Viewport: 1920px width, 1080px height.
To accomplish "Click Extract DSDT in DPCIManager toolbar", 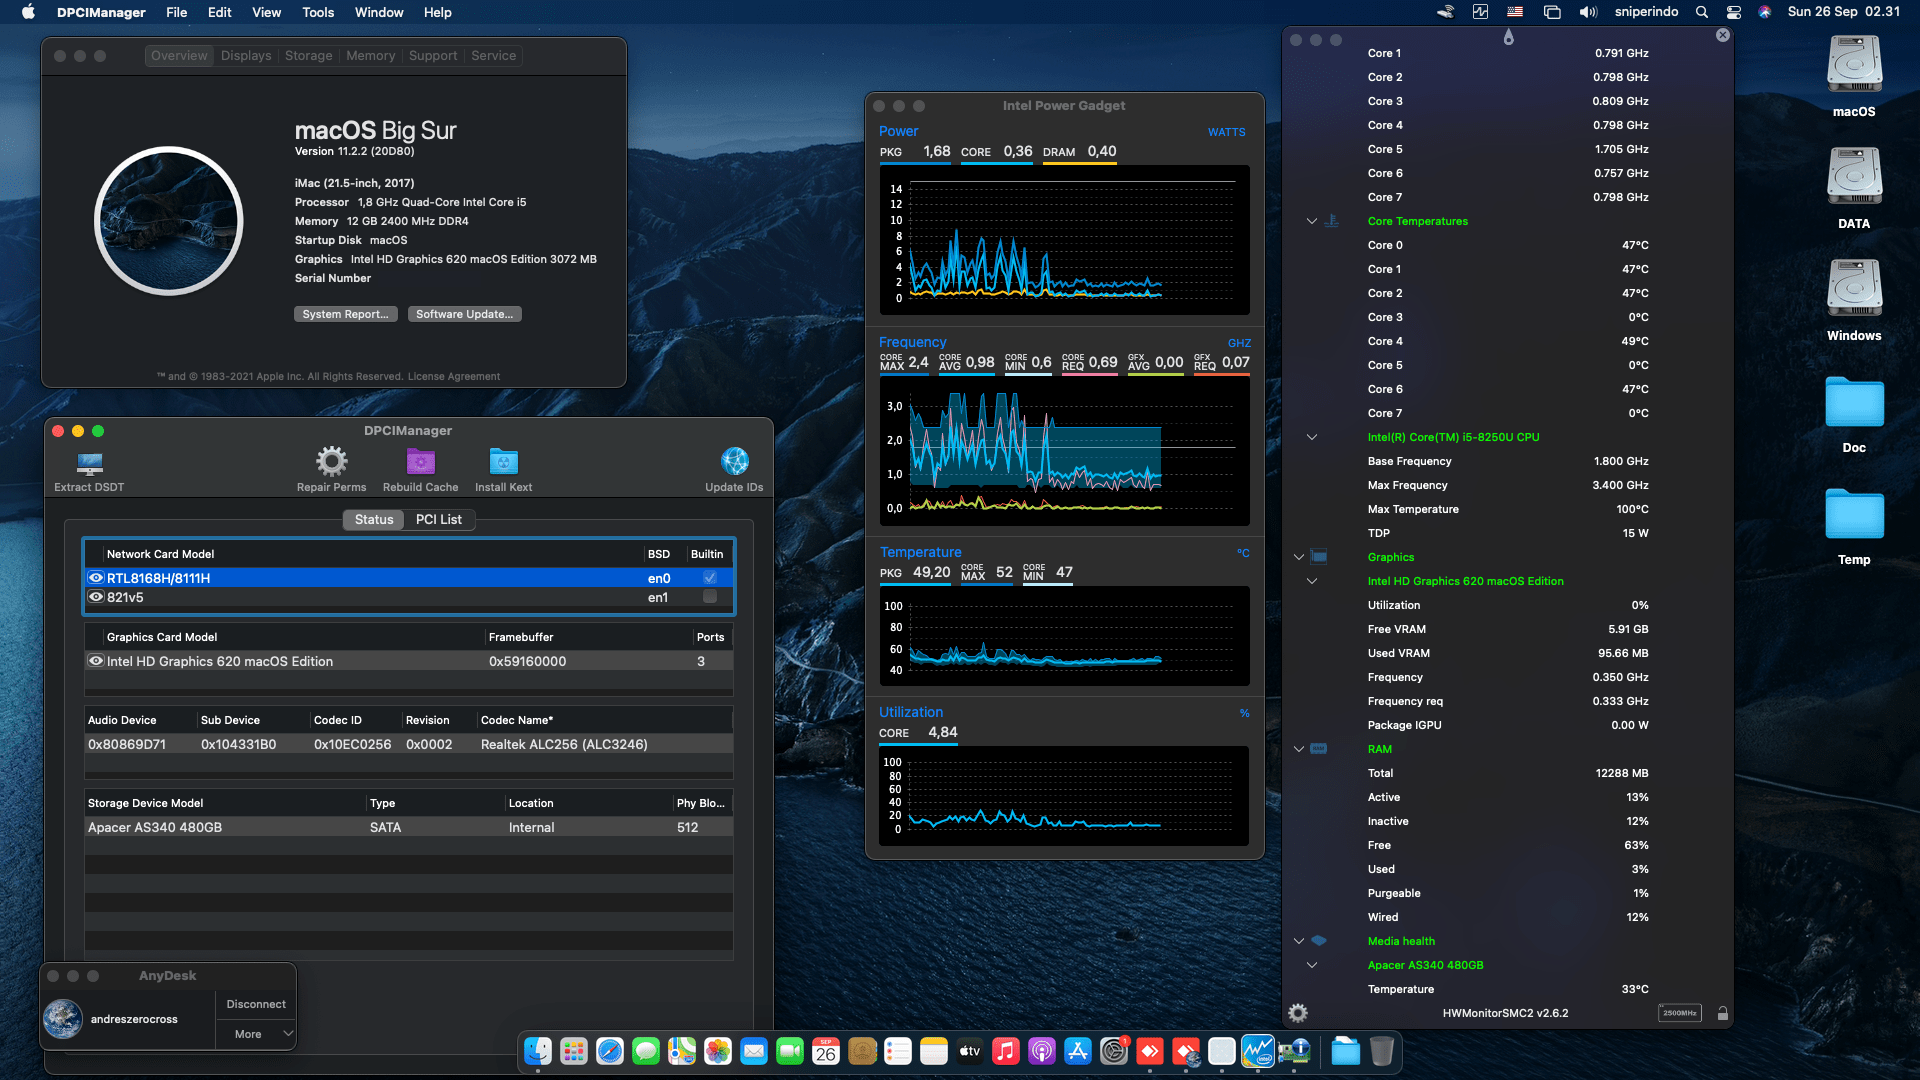I will coord(89,470).
